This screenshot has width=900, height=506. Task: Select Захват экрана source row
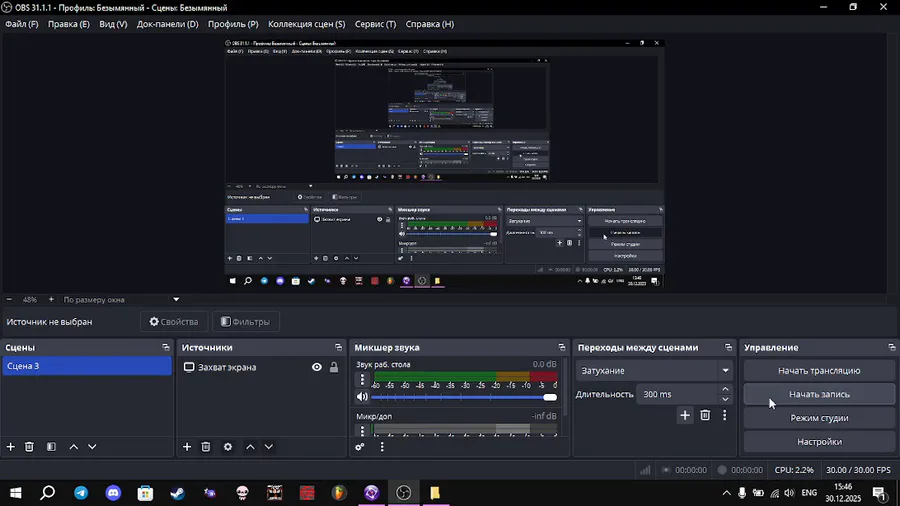point(260,367)
